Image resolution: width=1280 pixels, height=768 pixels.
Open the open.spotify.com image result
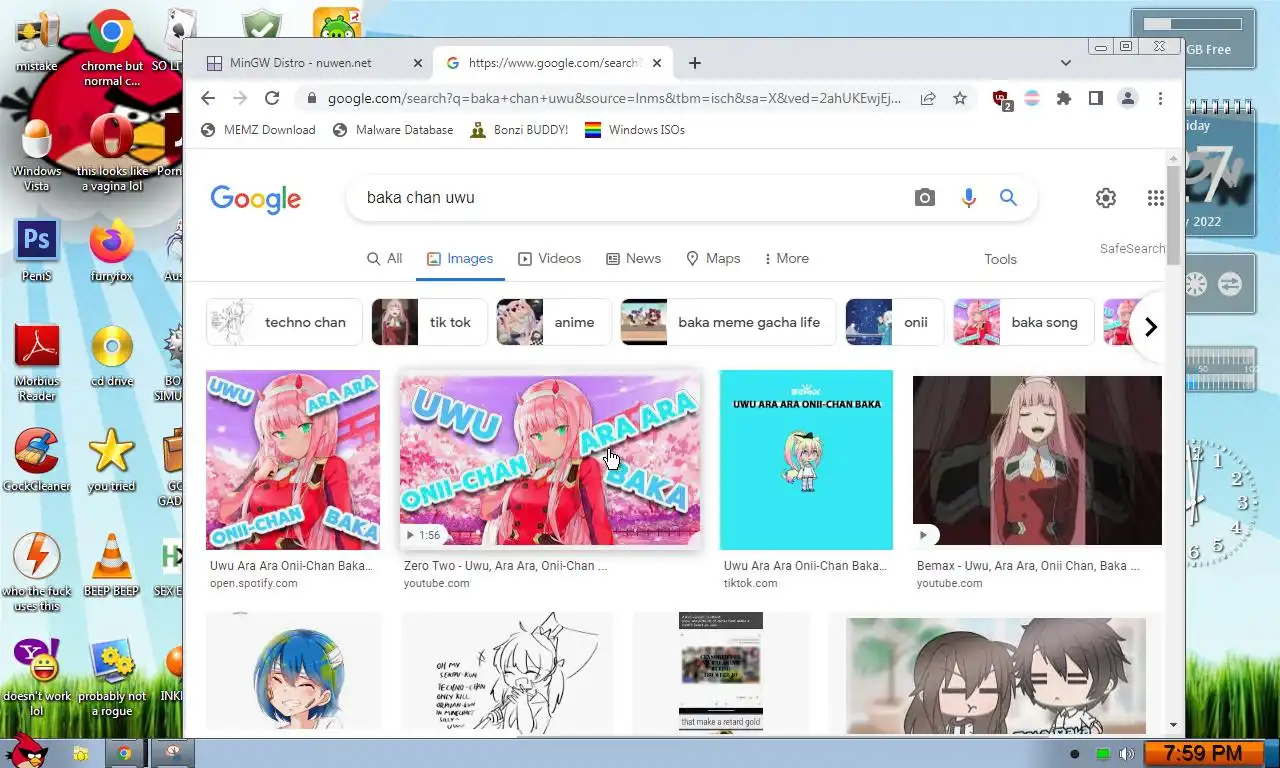[x=293, y=460]
